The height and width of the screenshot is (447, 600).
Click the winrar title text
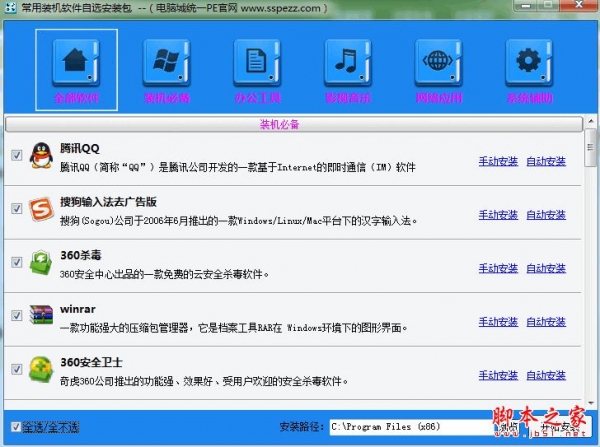(78, 309)
